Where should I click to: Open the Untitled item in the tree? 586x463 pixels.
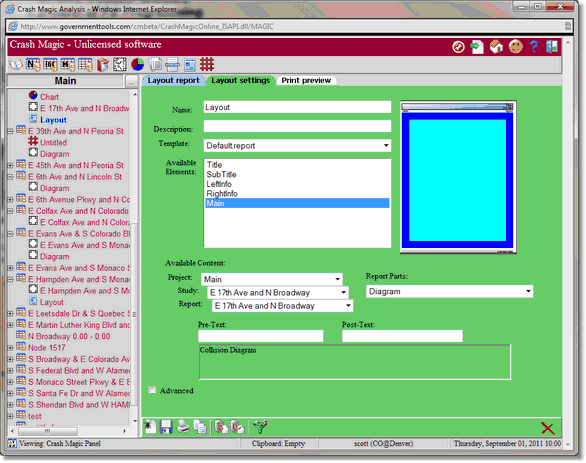tap(53, 143)
